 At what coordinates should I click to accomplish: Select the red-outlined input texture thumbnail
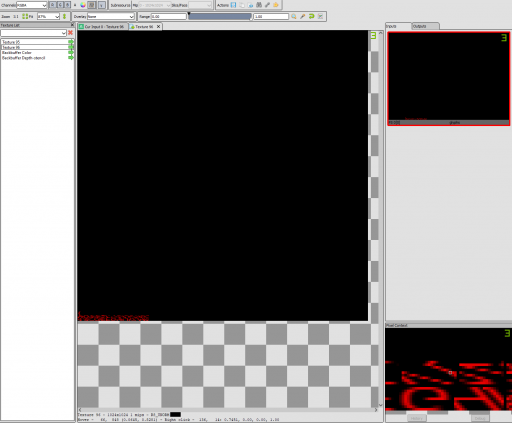coord(449,79)
